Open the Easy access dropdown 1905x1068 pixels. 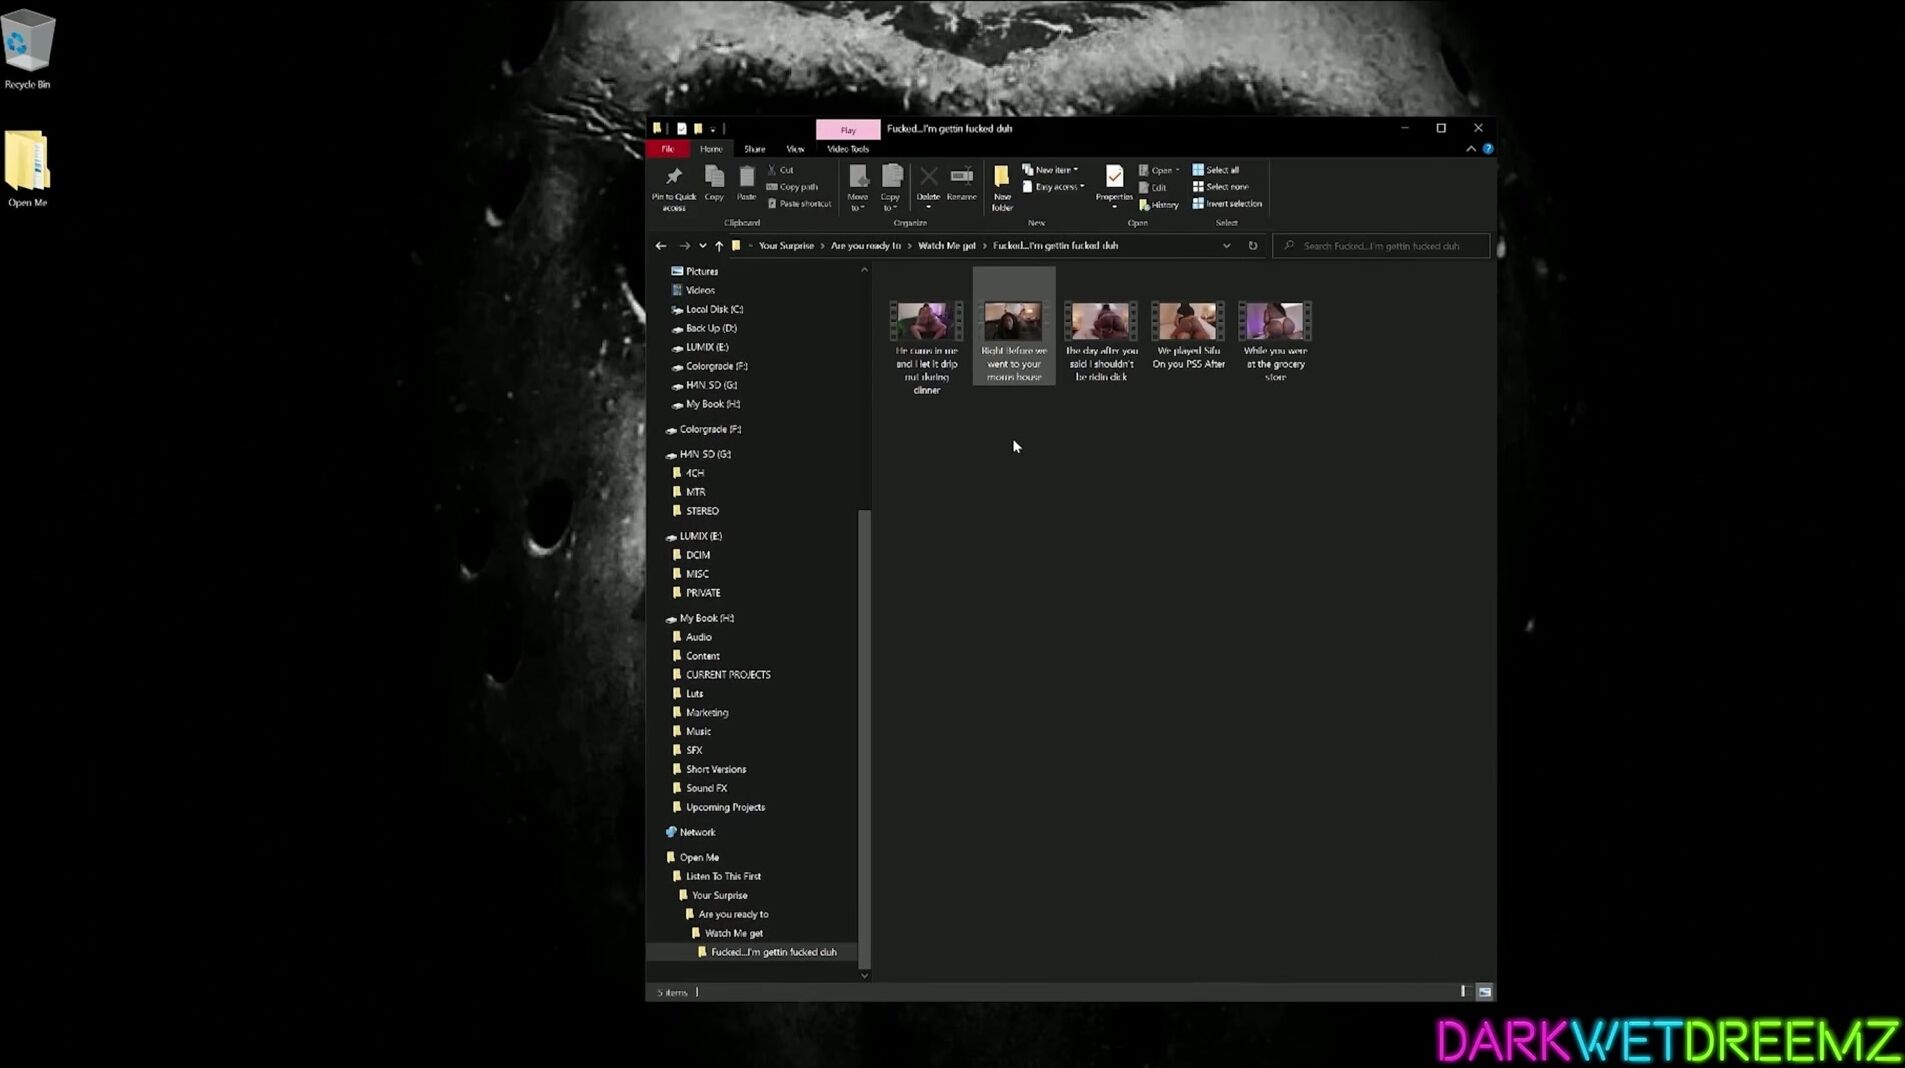(x=1053, y=187)
